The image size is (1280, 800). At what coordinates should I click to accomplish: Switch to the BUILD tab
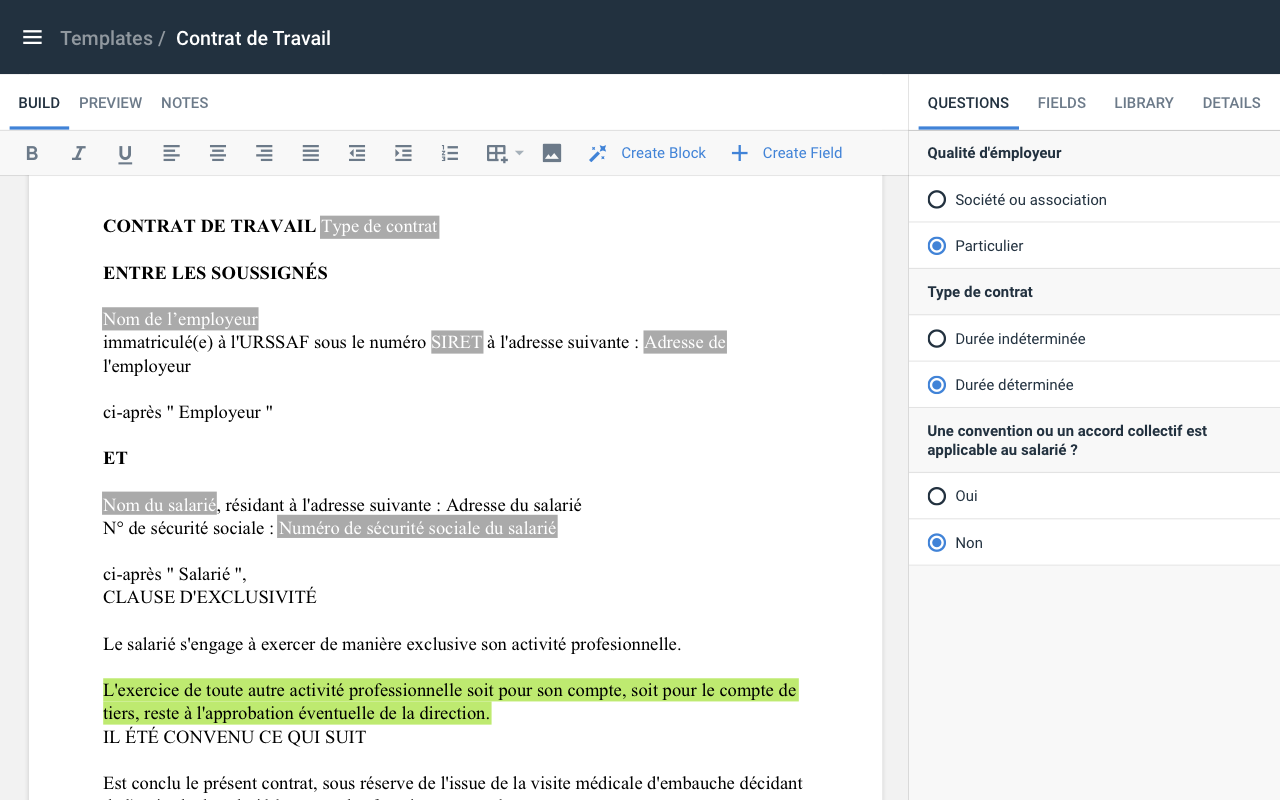point(39,103)
